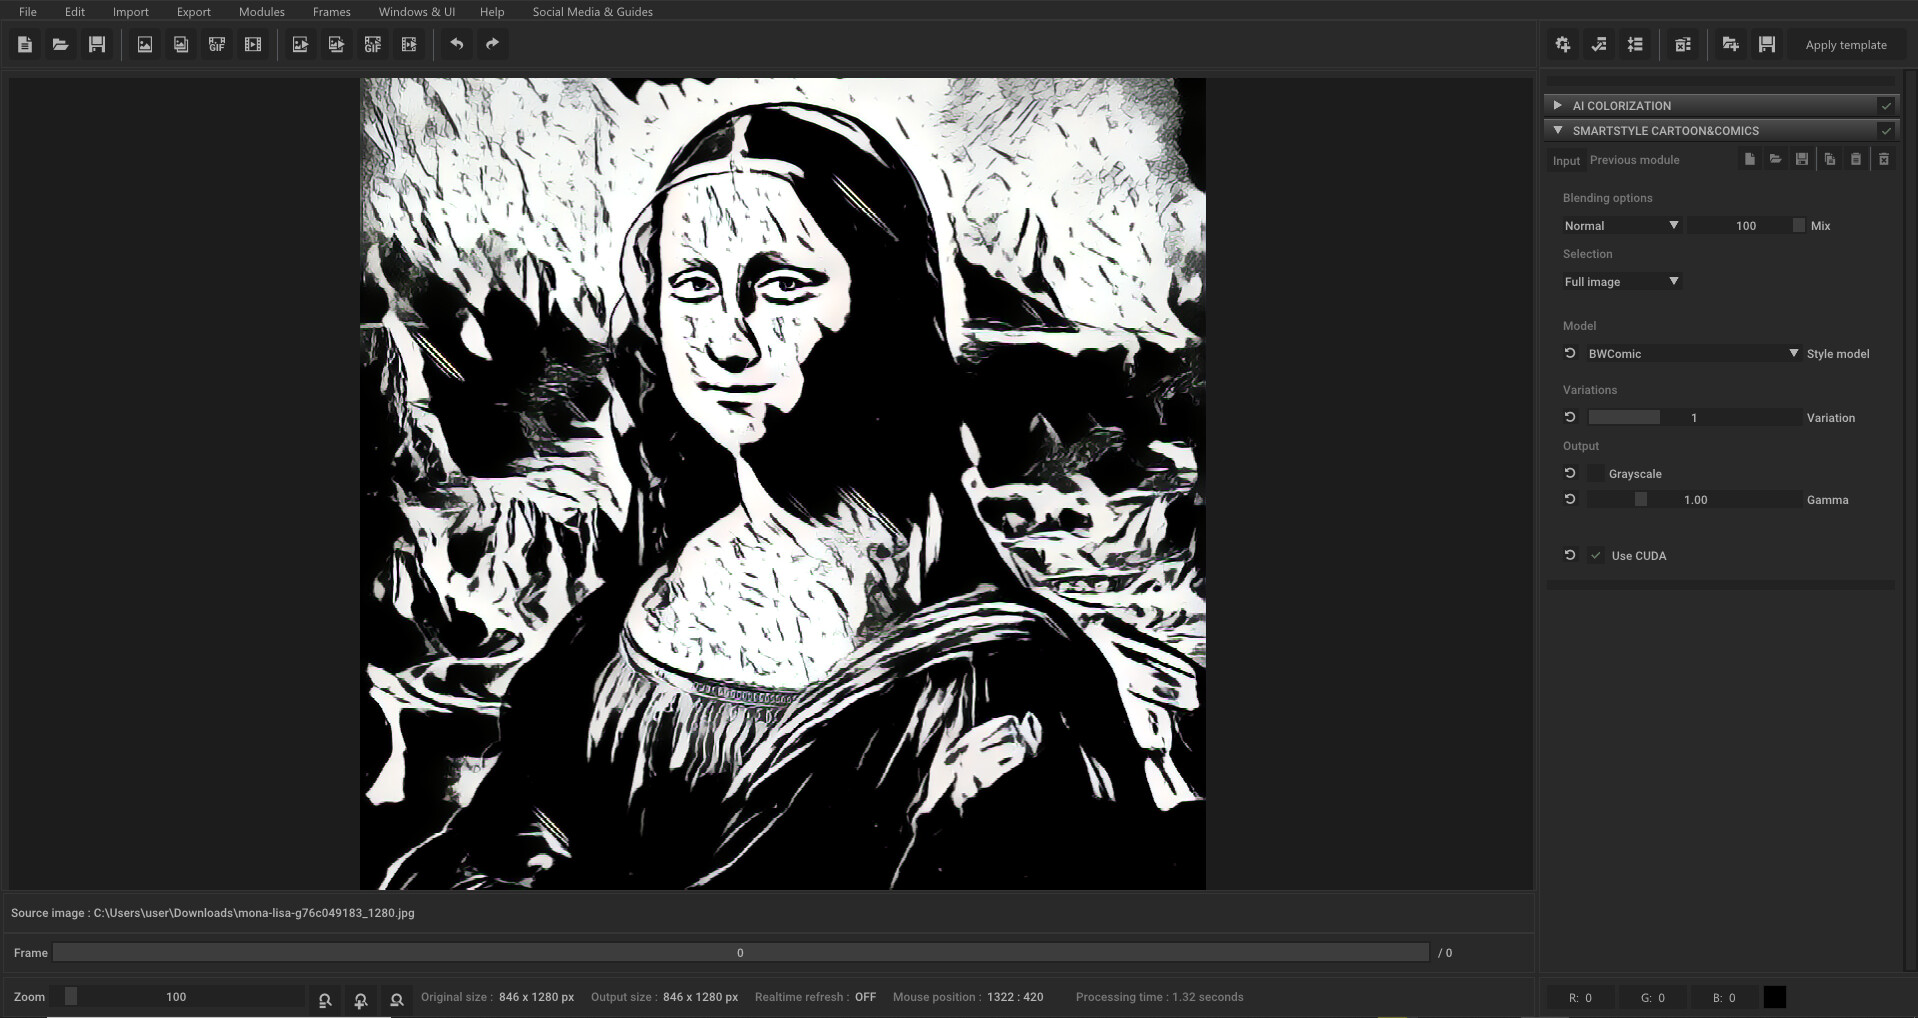Uncheck the Use CUDA option
This screenshot has height=1018, width=1918.
point(1595,555)
